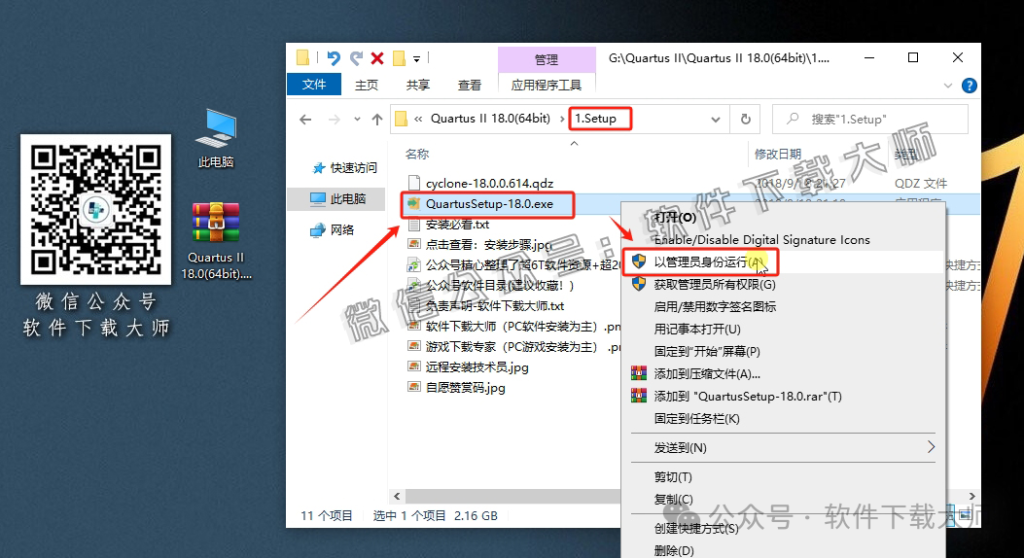
Task: Click the redo icon in title bar
Action: 356,58
